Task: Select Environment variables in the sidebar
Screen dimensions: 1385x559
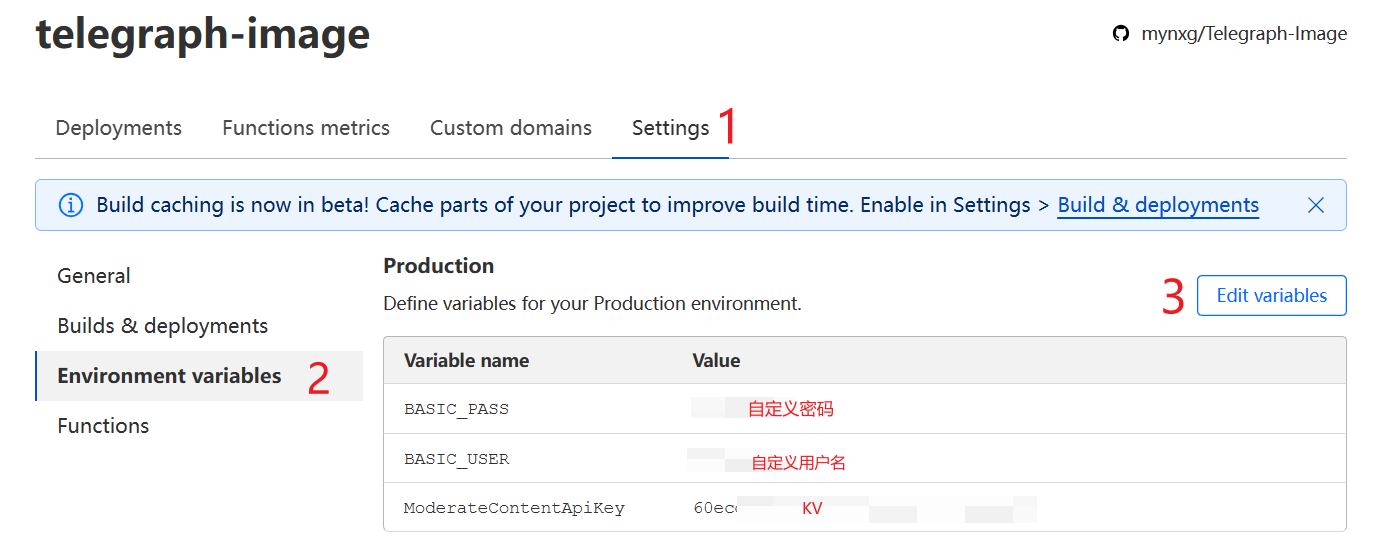Action: pyautogui.click(x=169, y=376)
